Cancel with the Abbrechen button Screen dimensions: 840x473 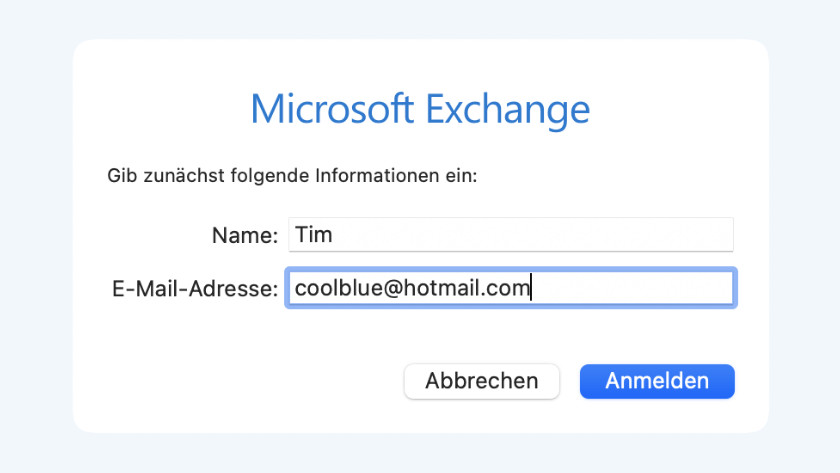(x=482, y=381)
